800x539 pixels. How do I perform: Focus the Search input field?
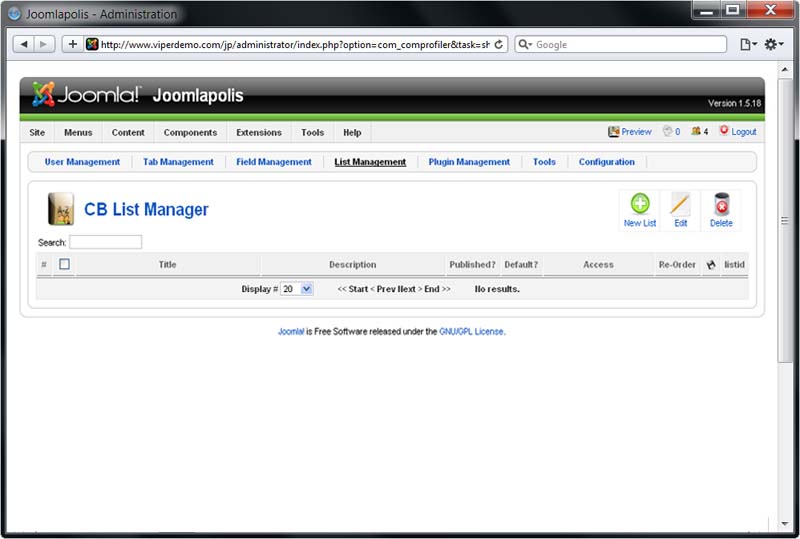pos(106,242)
